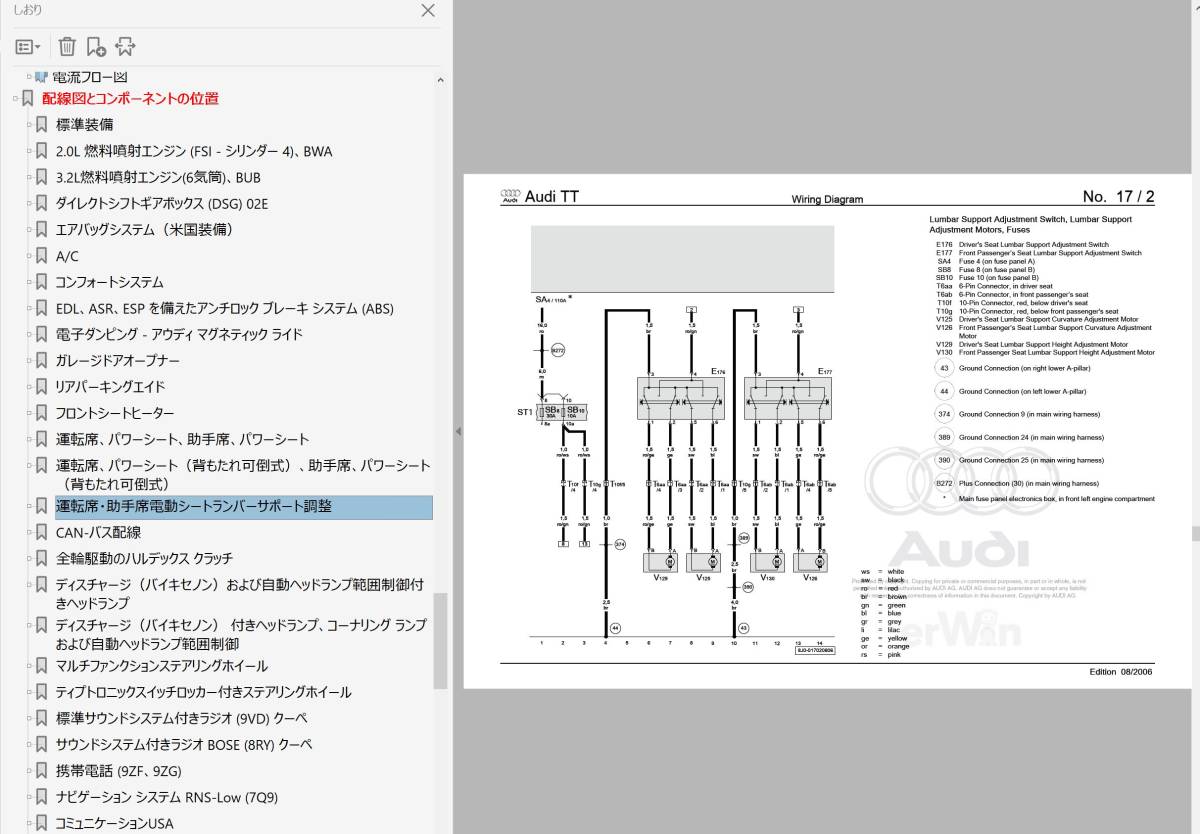Expand the CAN-バス配線 bookmark
This screenshot has height=834, width=1200.
coord(29,532)
